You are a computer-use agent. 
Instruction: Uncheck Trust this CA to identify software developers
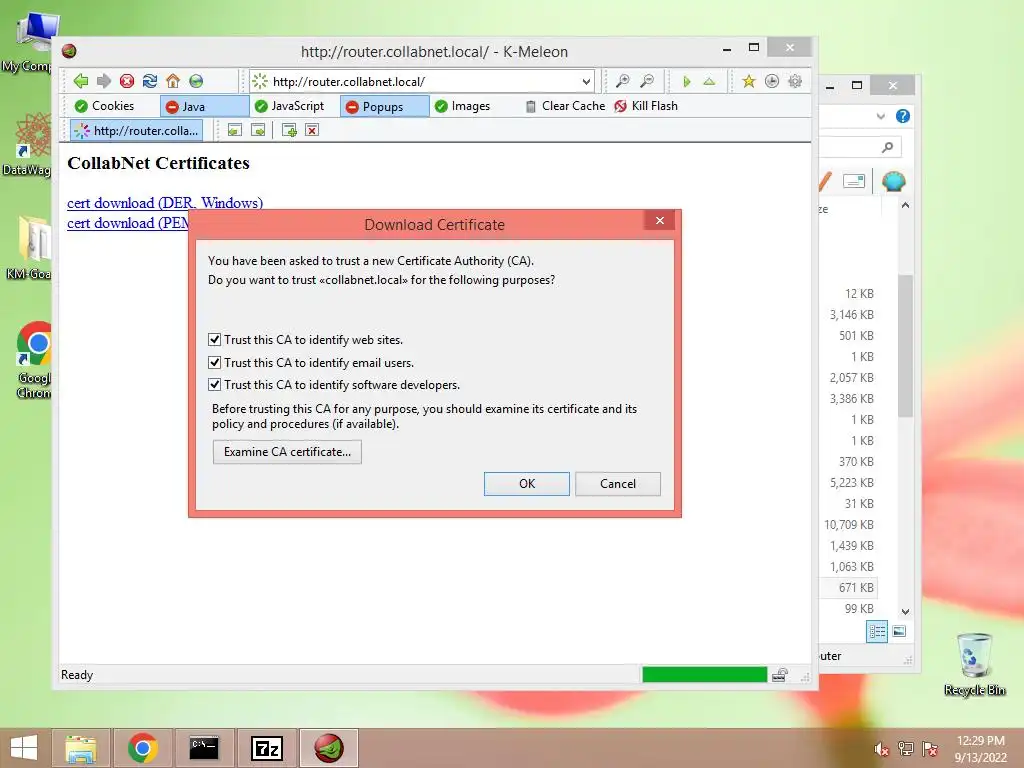[214, 385]
